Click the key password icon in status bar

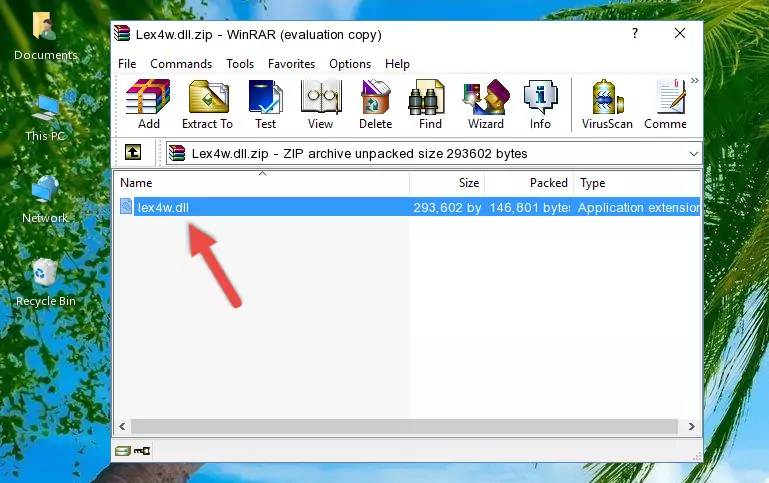[142, 451]
